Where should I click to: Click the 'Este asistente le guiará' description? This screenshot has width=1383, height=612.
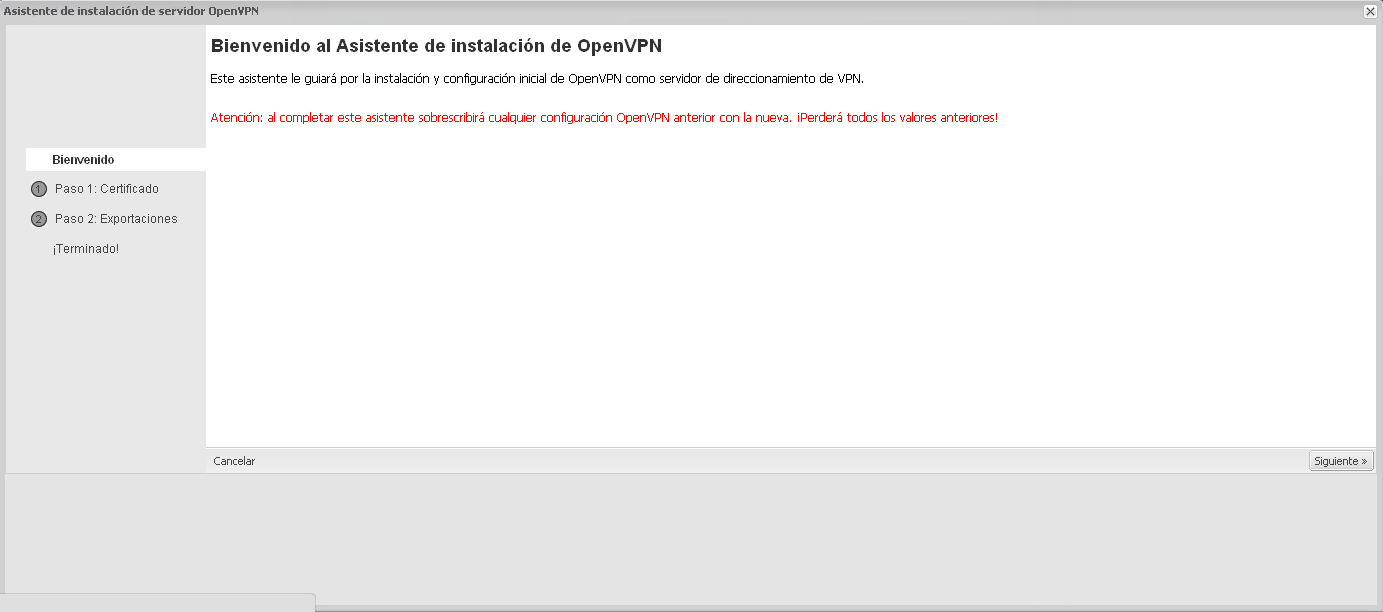click(537, 78)
